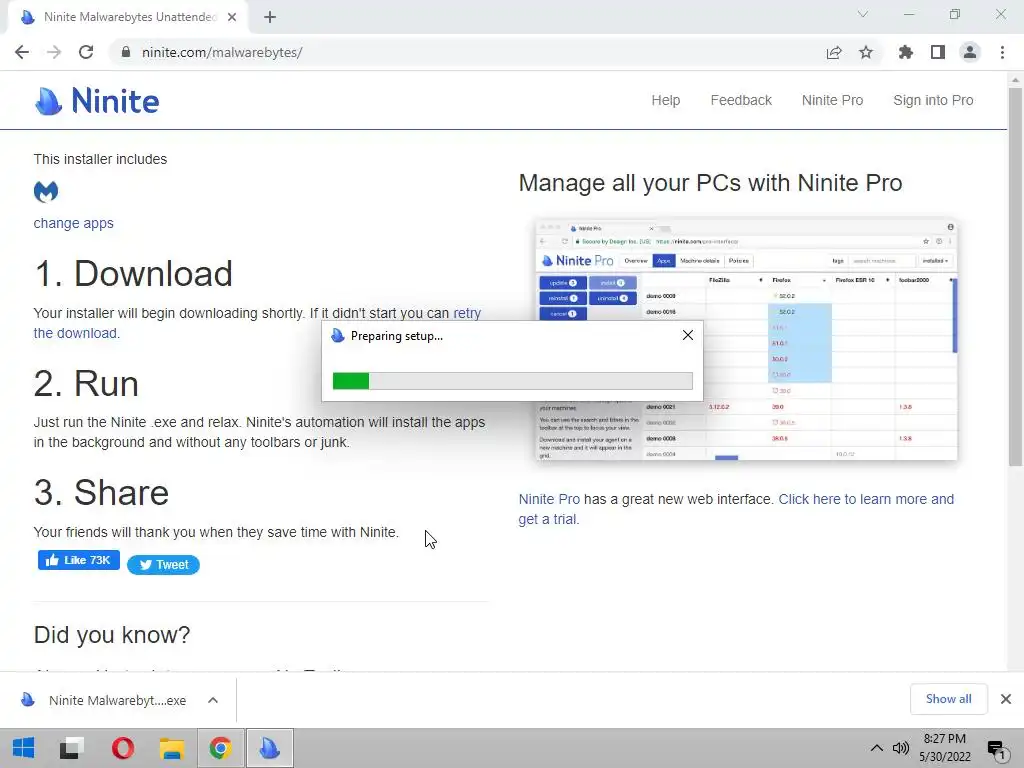Click the Facebook Like 73K button

[x=78, y=560]
